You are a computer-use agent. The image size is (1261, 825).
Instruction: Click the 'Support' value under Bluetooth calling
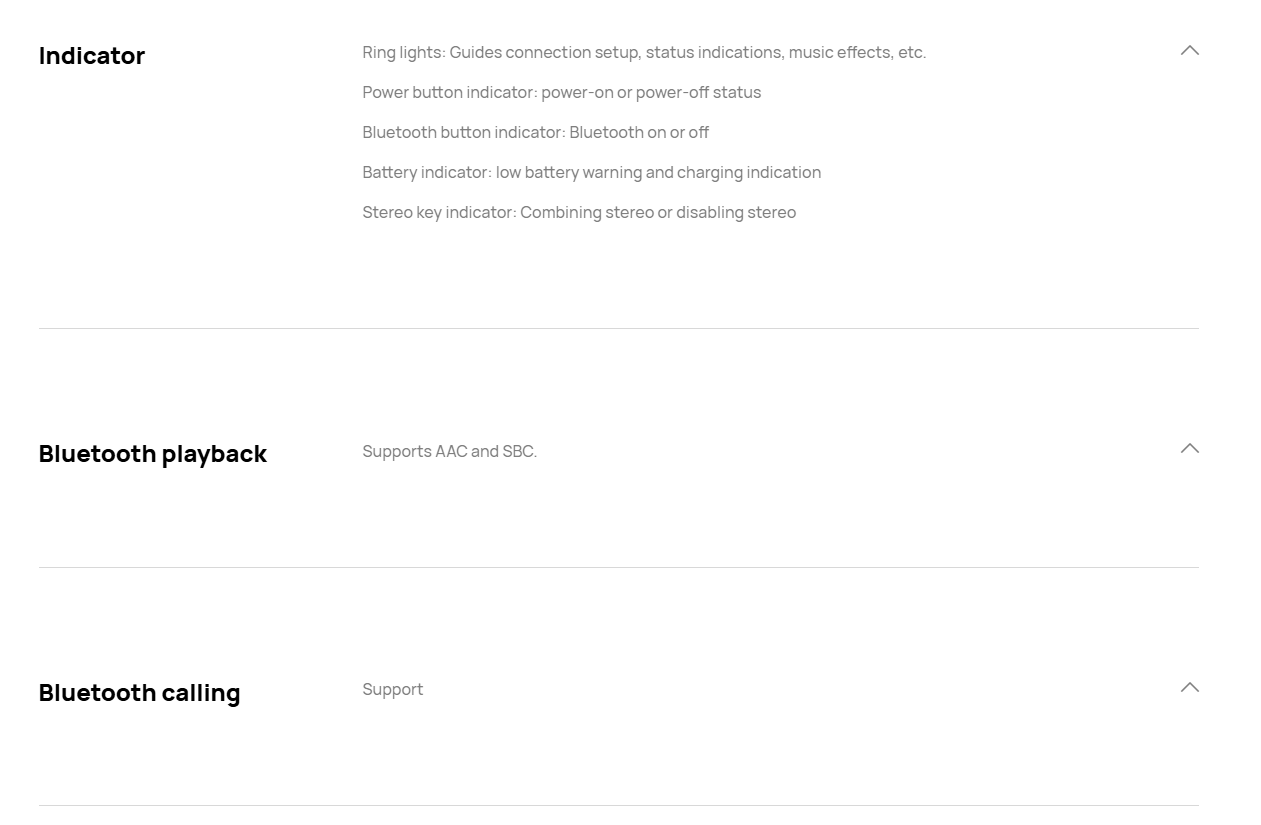point(392,690)
